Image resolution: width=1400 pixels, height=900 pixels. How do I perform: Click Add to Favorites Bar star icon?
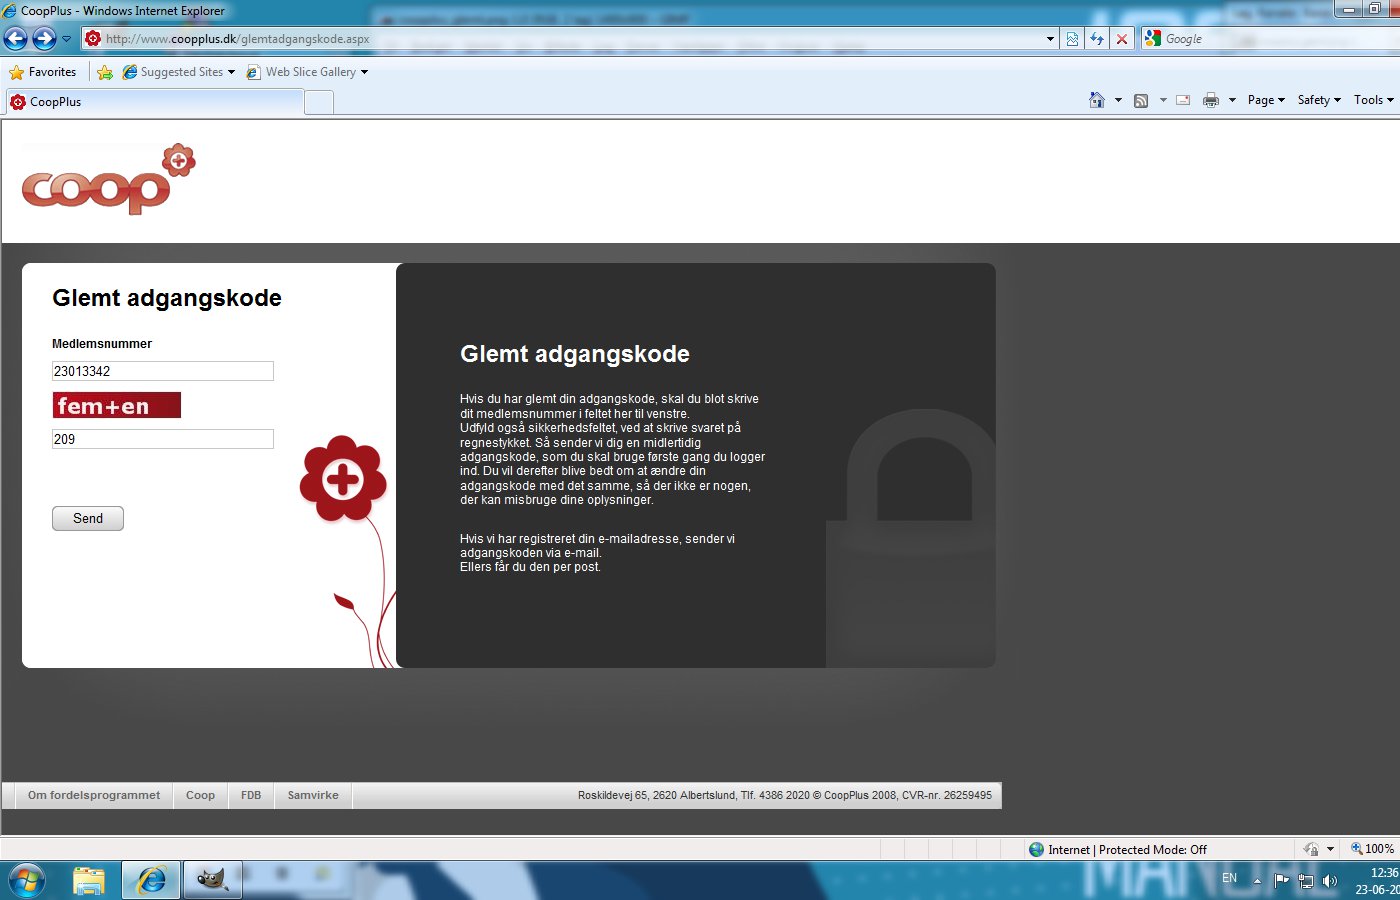[x=105, y=72]
